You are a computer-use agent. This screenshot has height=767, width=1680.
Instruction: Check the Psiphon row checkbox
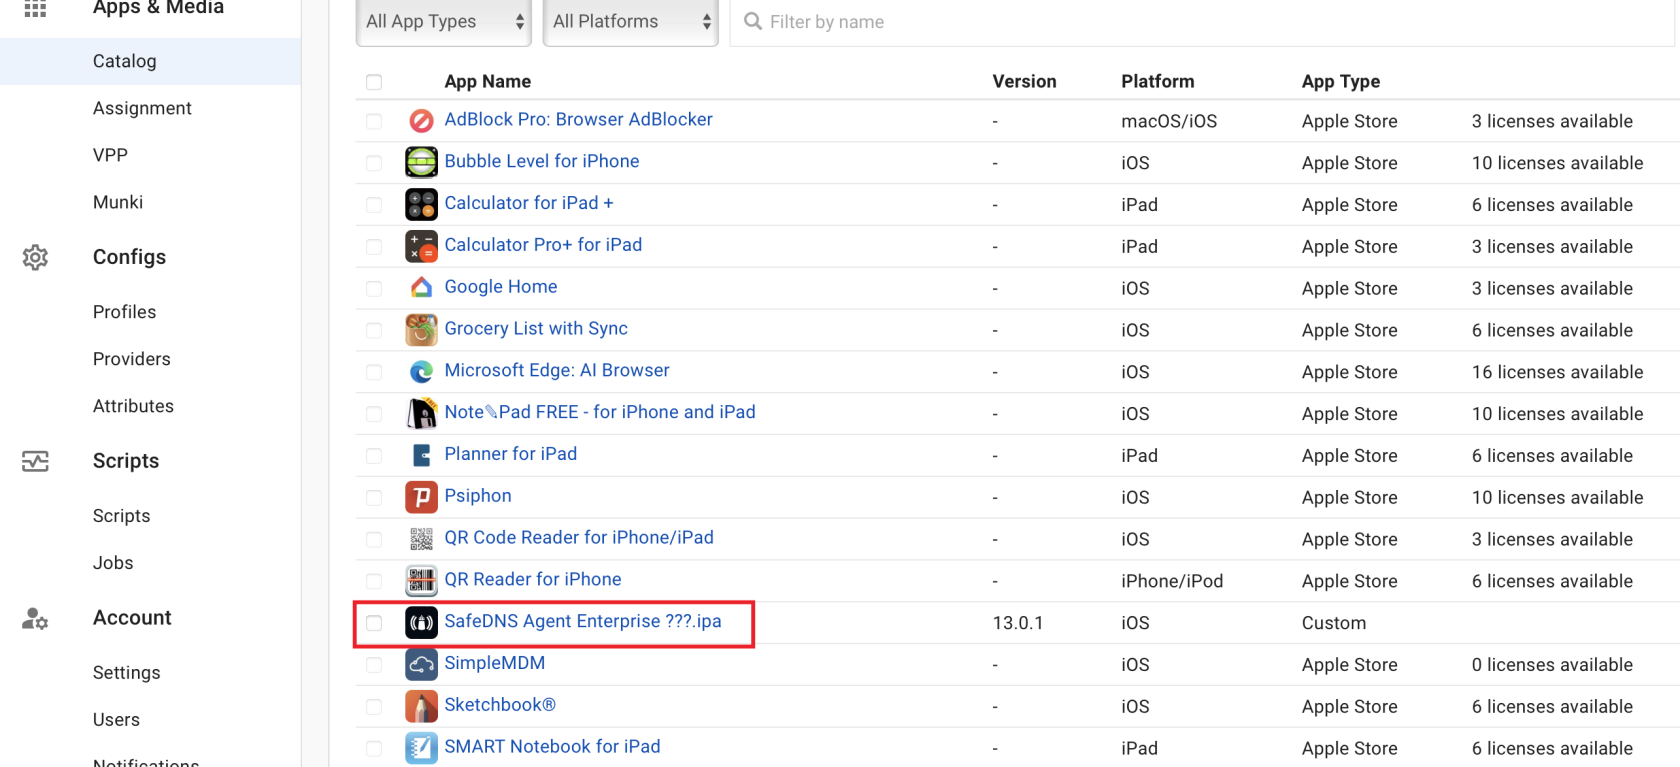tap(374, 497)
